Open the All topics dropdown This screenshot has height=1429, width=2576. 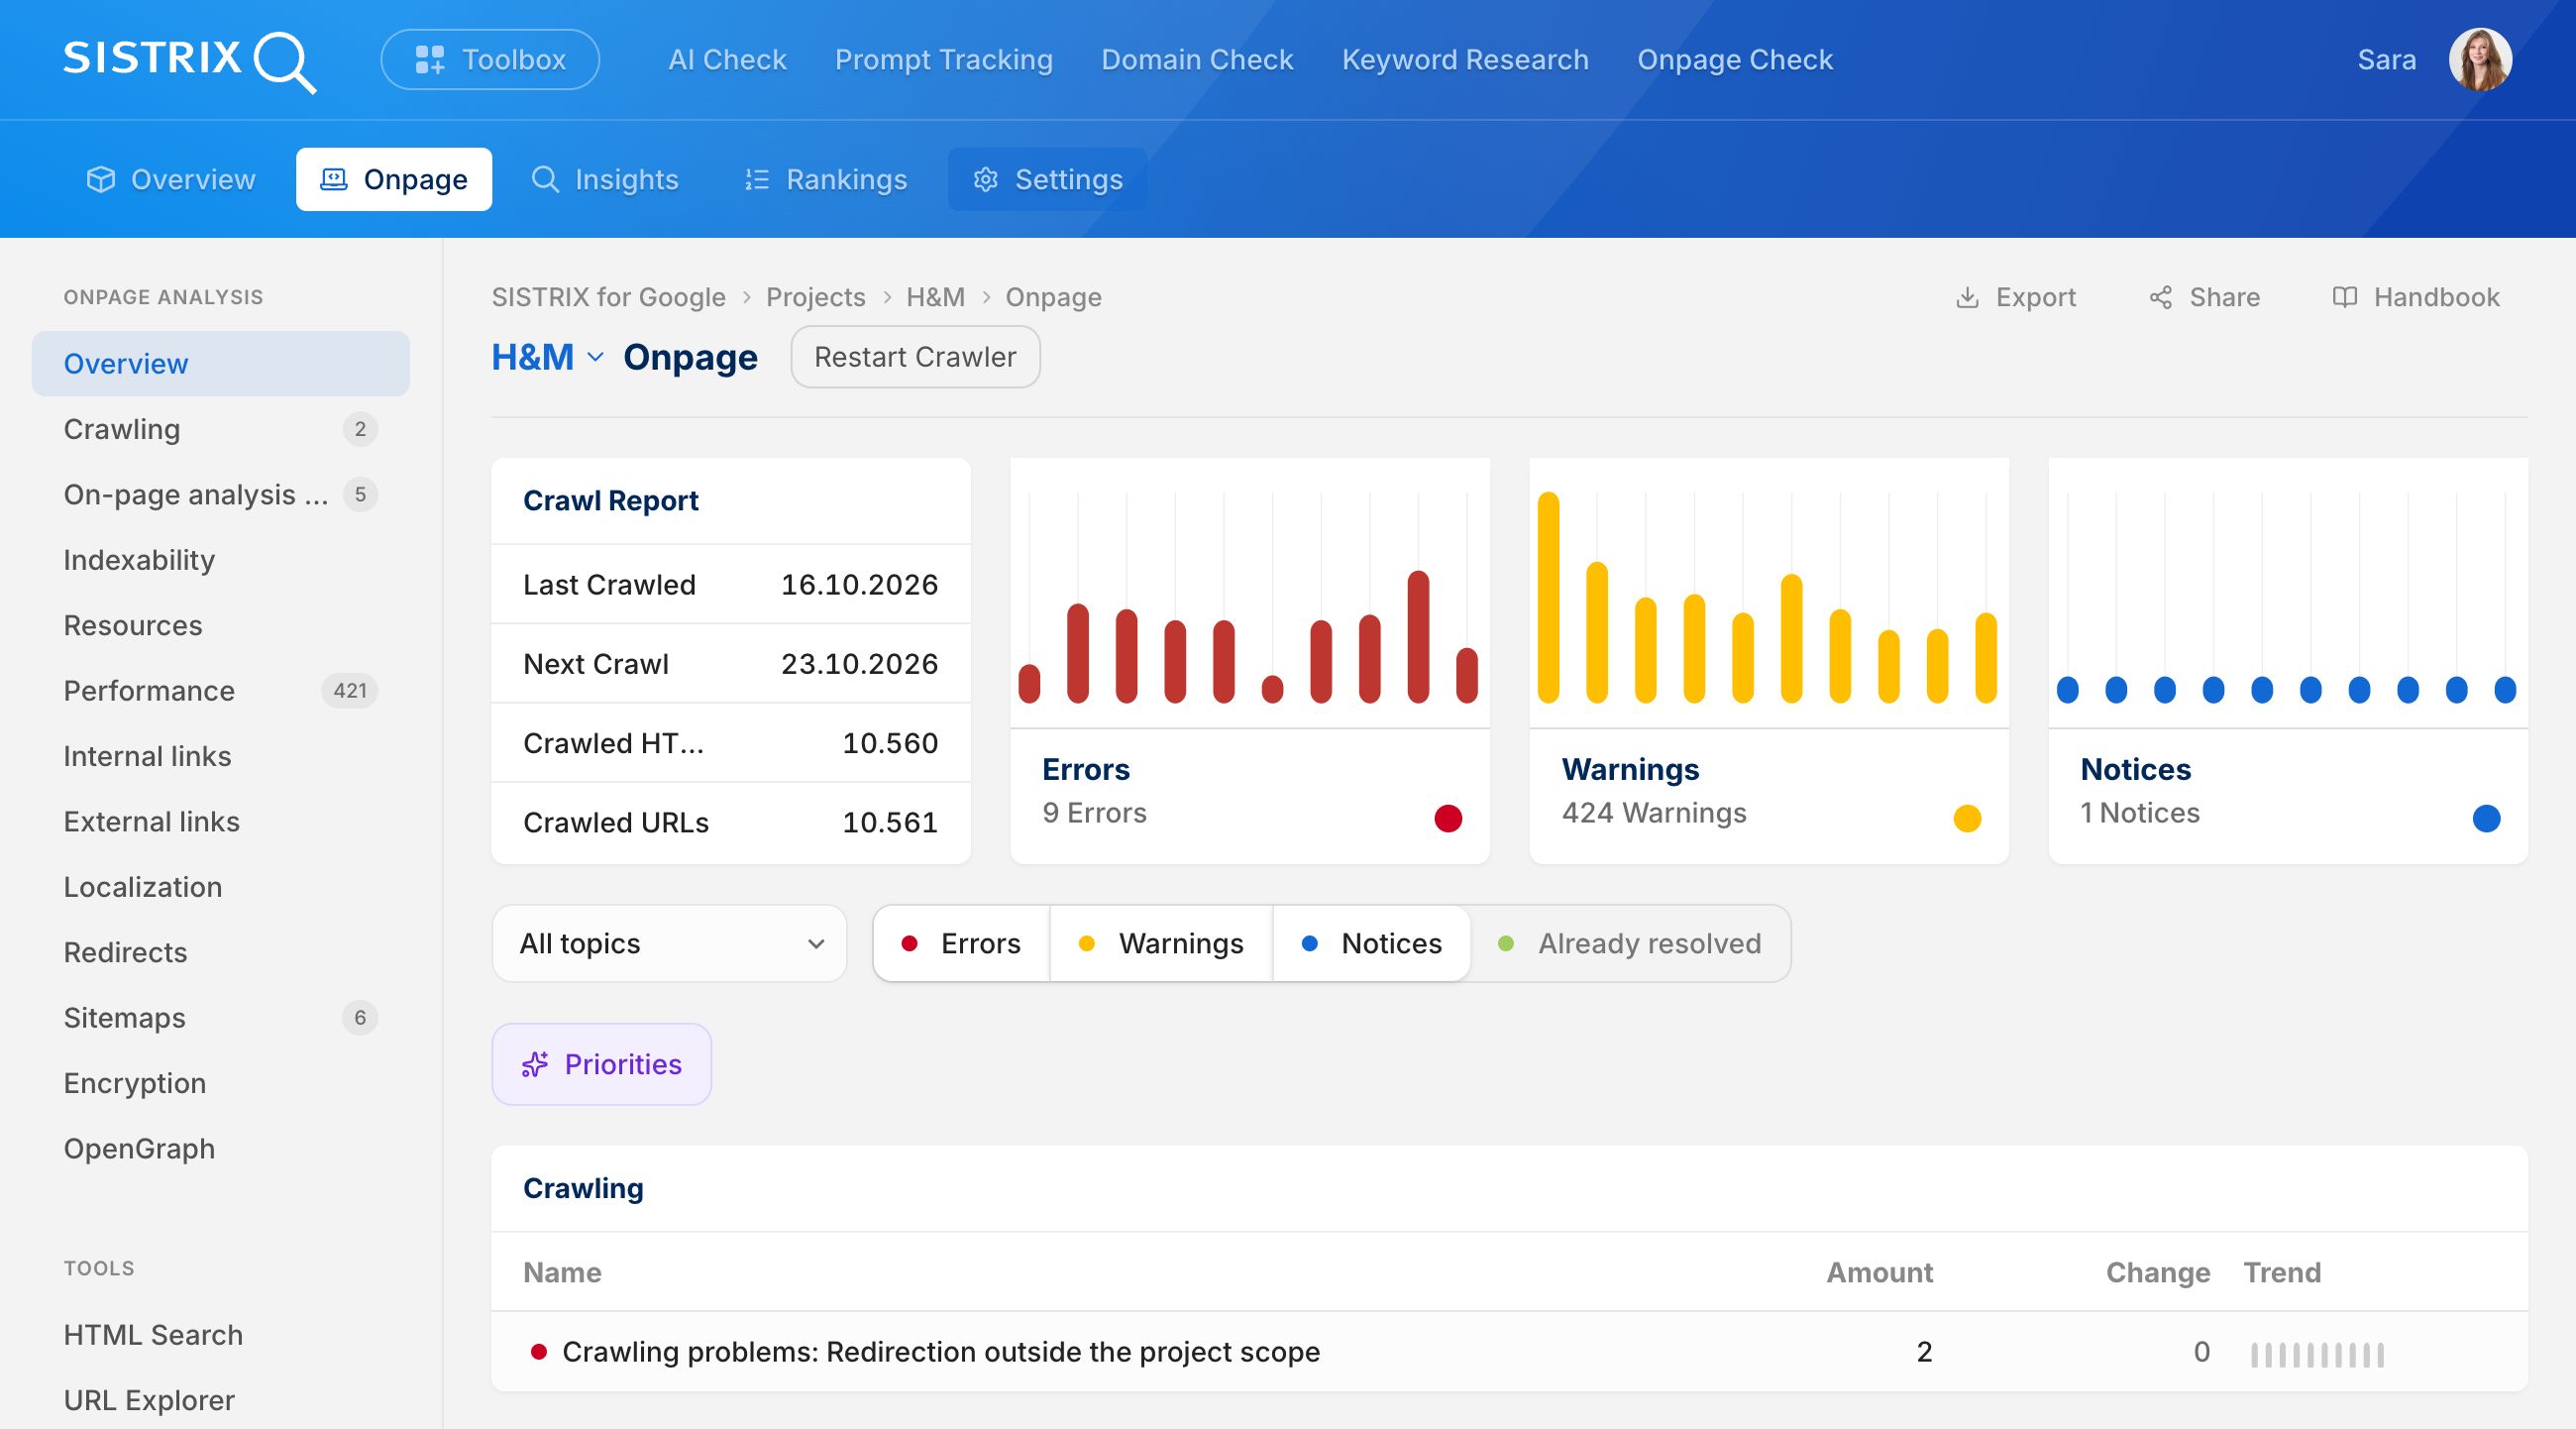click(x=670, y=943)
